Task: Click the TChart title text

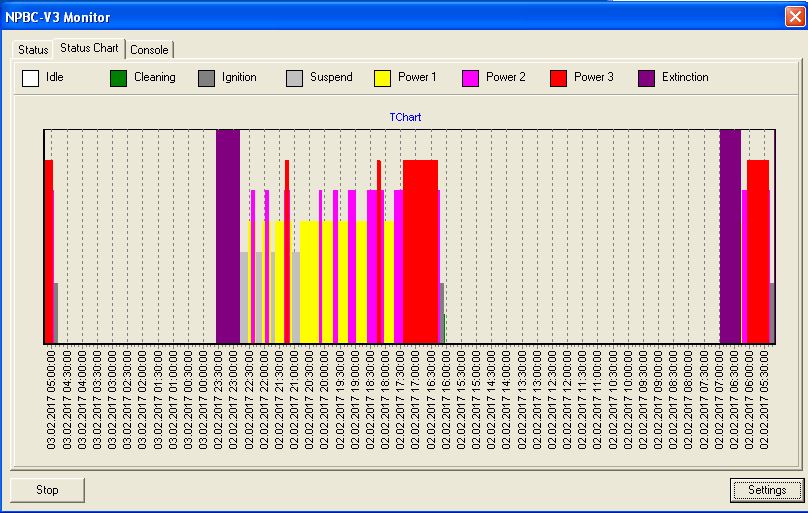Action: pyautogui.click(x=405, y=117)
